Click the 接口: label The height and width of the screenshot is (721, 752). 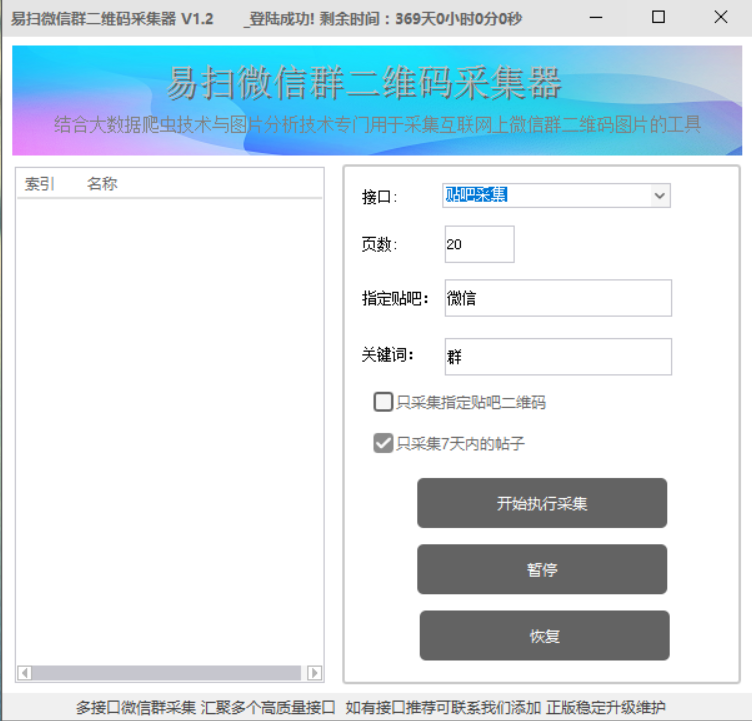pyautogui.click(x=379, y=197)
